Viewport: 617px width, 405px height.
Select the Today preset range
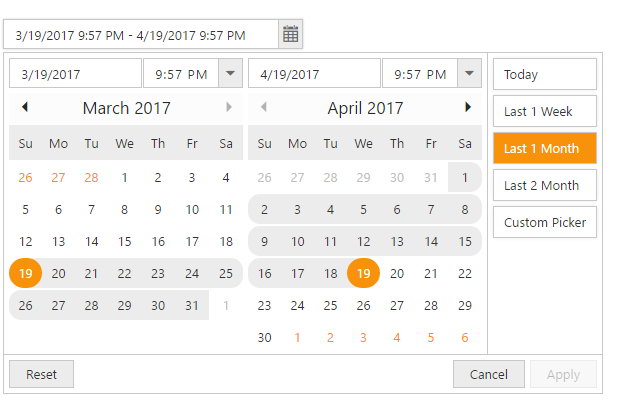(544, 74)
